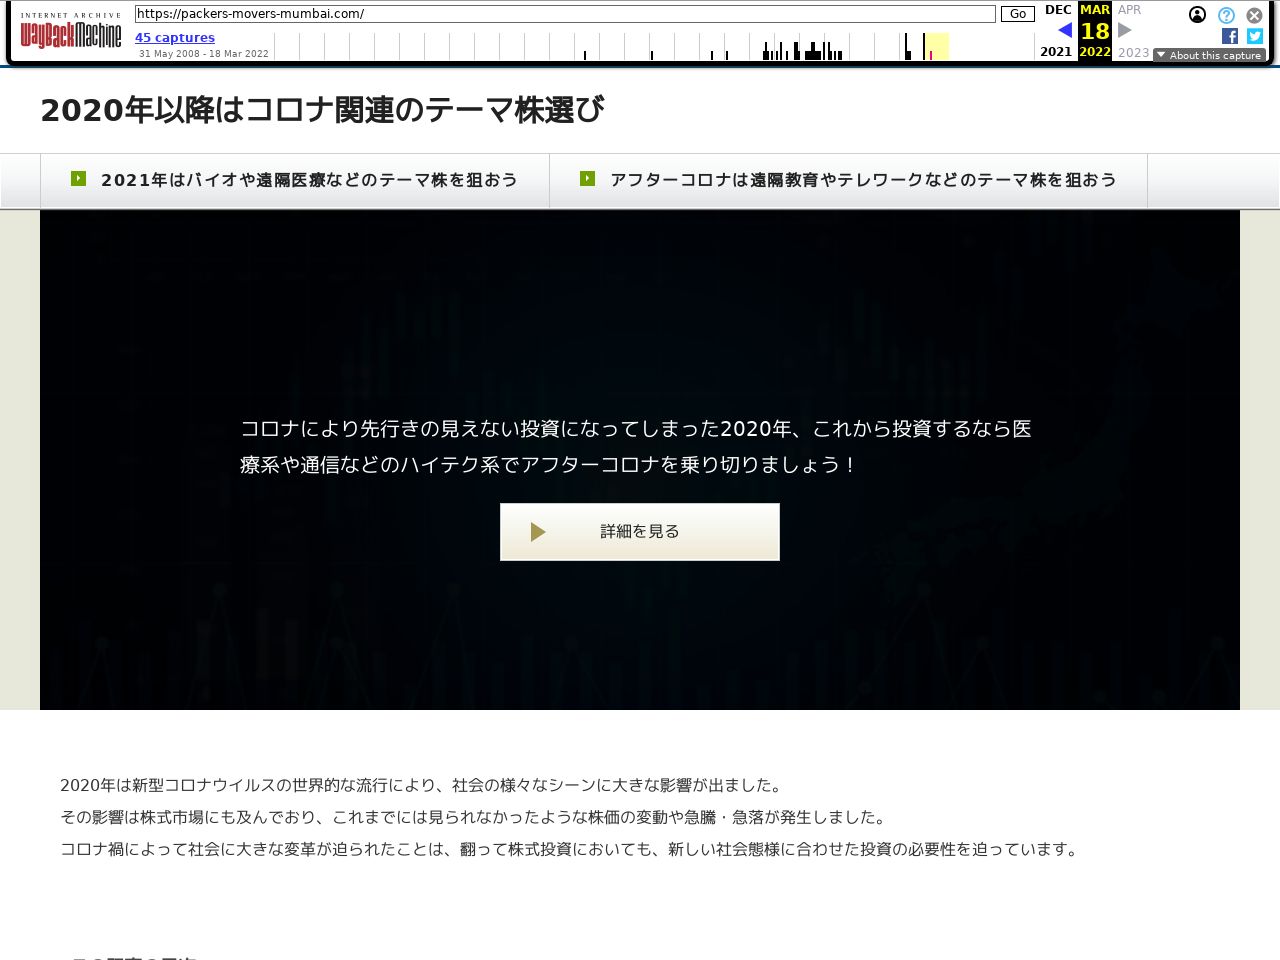Open the アフターコロナは遠隔教育 menu item

(863, 180)
